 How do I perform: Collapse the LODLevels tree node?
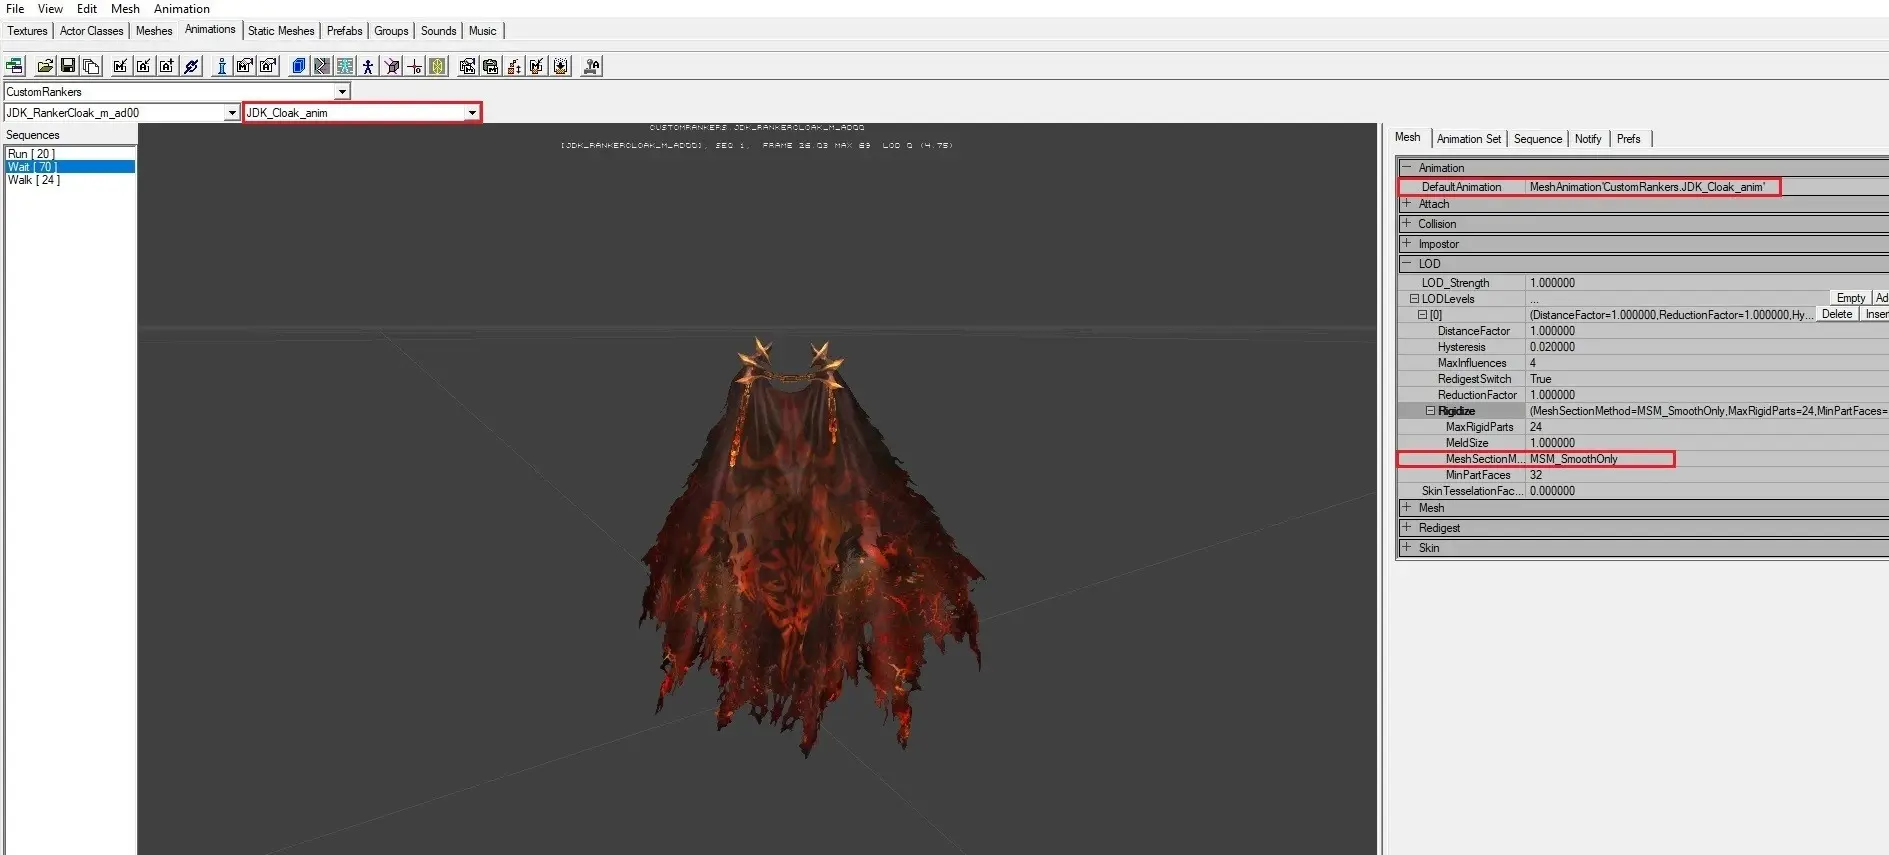tap(1414, 299)
